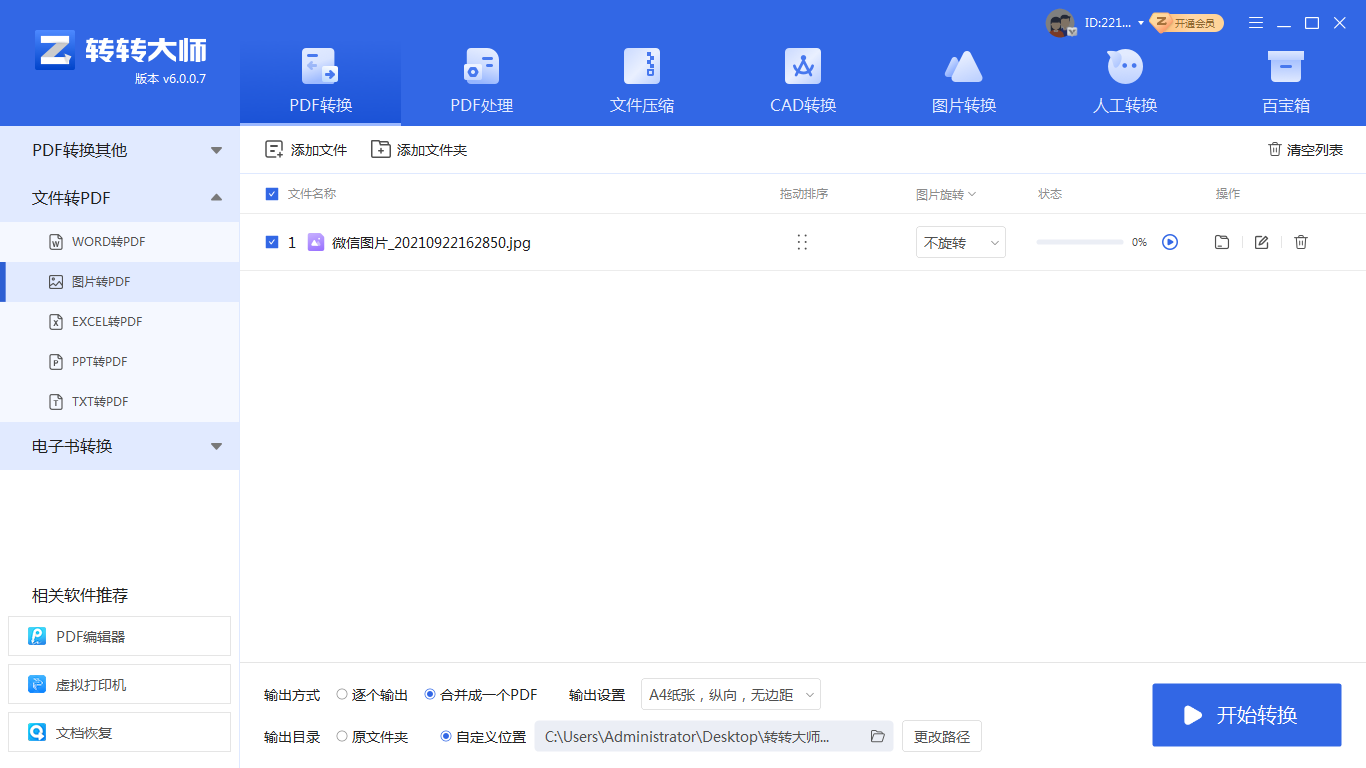
Task: Open the PDF转换 module
Action: point(319,80)
